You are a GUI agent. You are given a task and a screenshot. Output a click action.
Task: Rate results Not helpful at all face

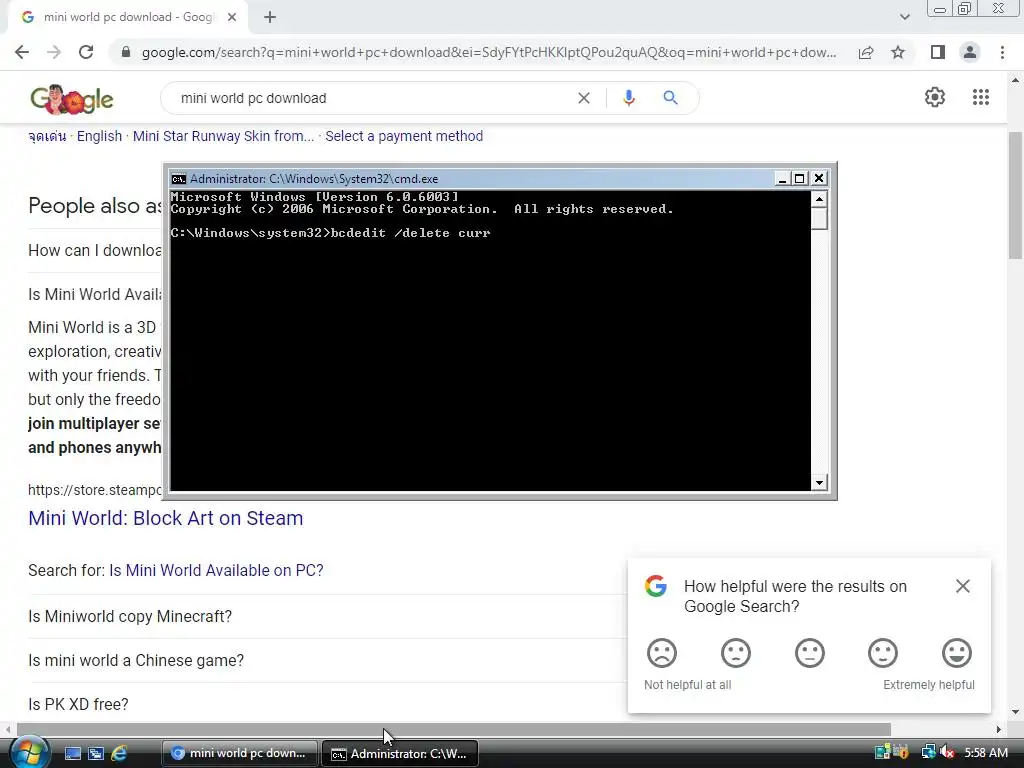(x=662, y=653)
